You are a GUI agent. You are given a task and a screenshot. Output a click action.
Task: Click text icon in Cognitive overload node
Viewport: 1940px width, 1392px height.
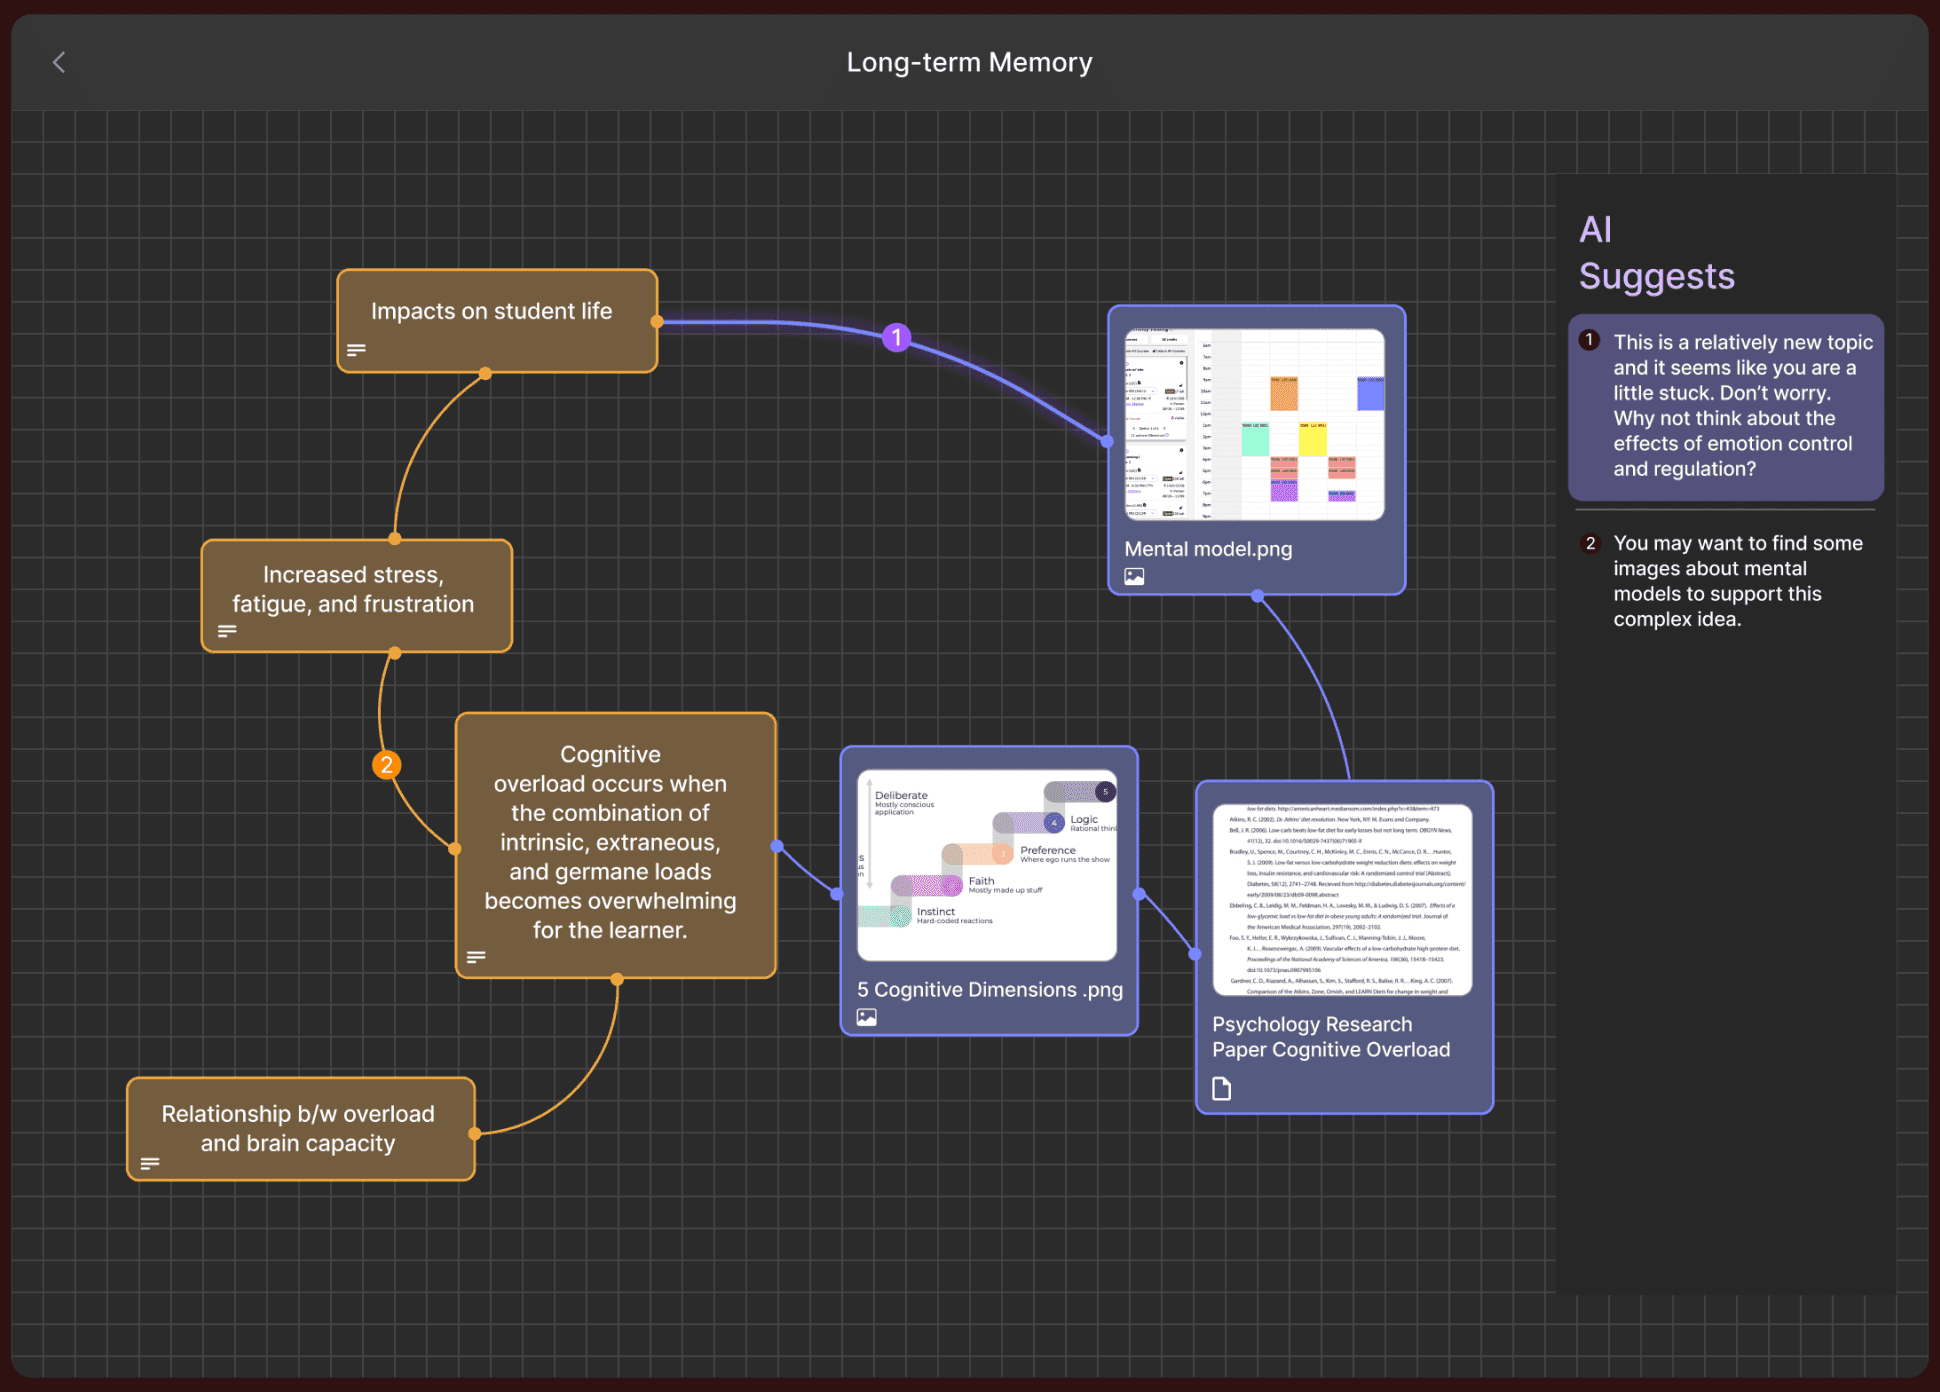point(476,957)
